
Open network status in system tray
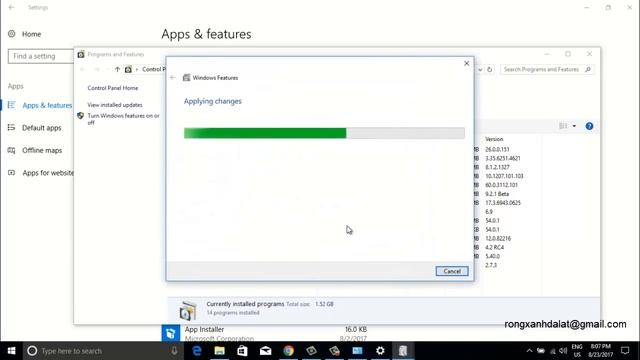coord(553,351)
